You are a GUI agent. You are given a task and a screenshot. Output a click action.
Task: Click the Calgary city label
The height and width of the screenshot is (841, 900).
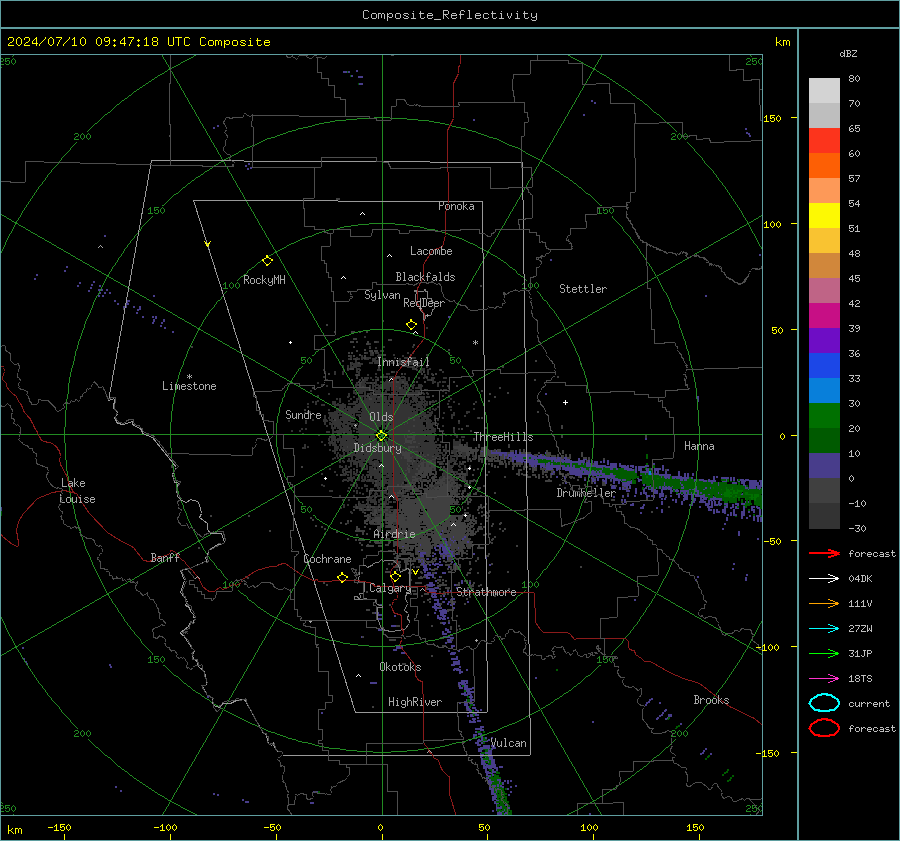[x=390, y=588]
